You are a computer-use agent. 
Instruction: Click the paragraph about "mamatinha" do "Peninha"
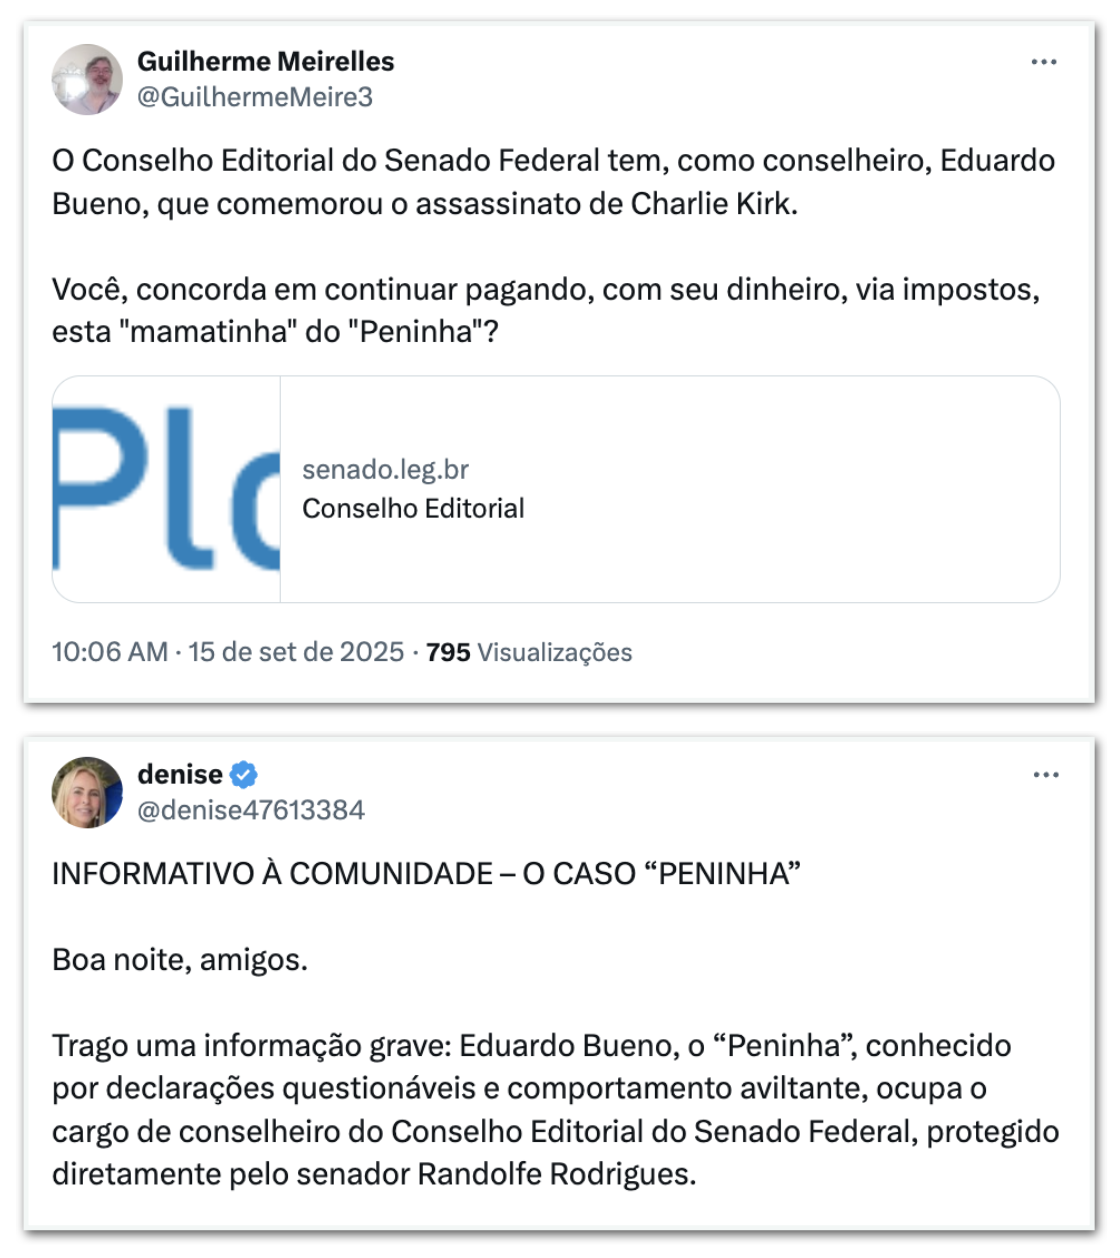(x=545, y=310)
